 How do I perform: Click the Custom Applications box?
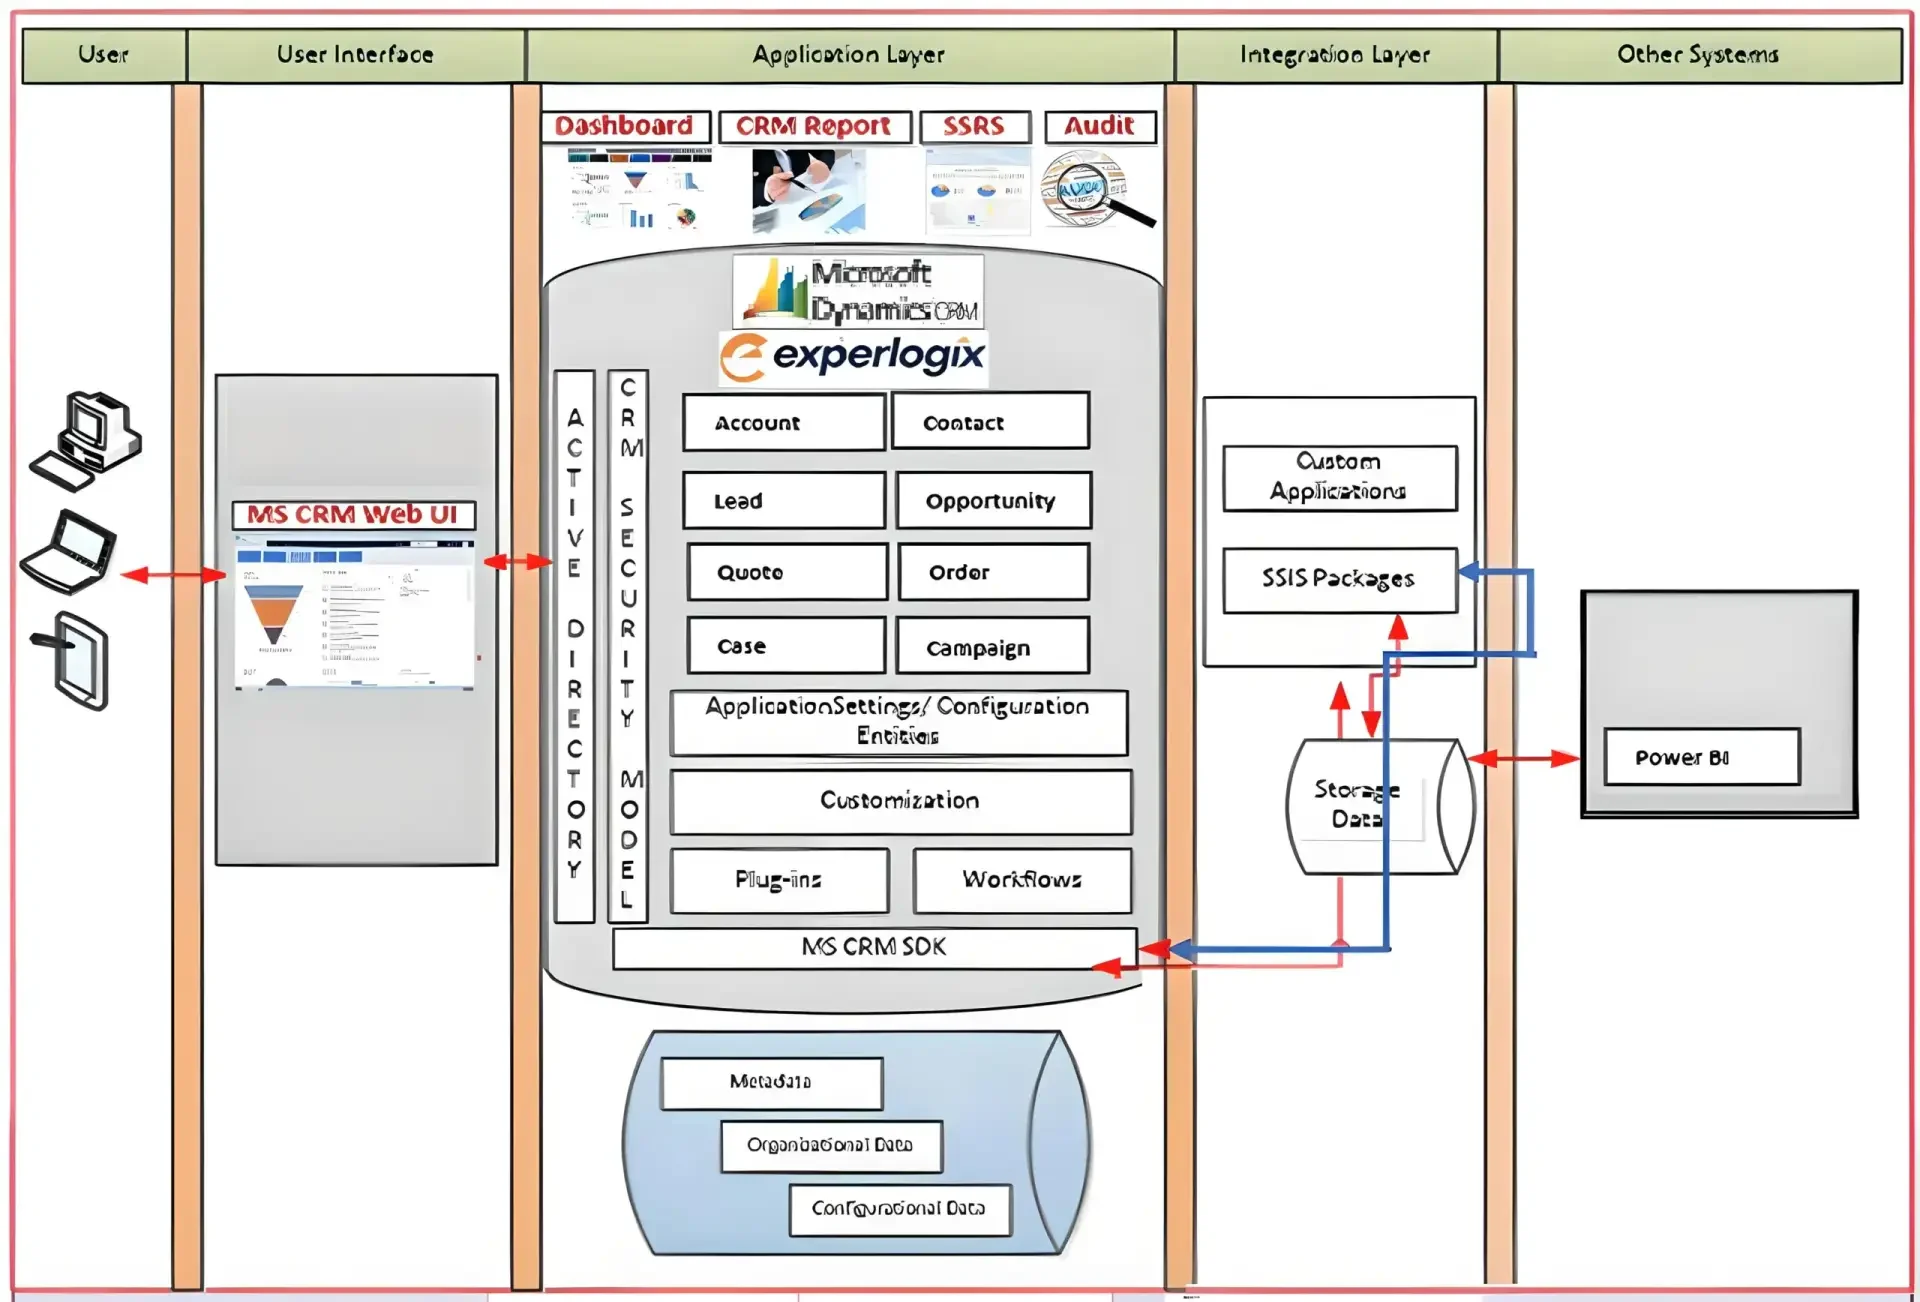pos(1340,478)
